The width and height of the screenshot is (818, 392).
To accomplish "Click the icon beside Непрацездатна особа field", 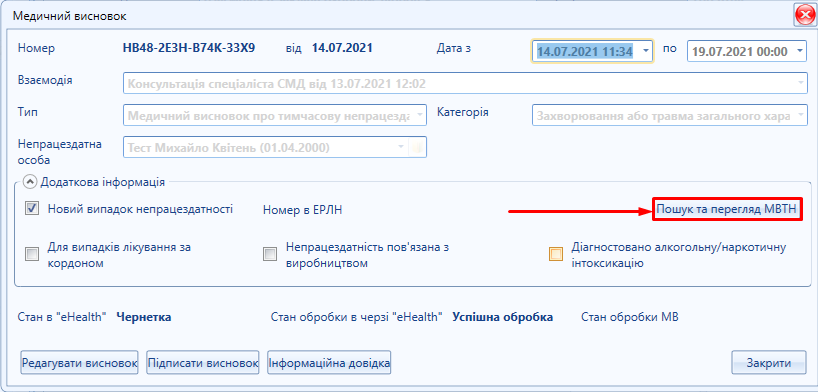I will [417, 148].
